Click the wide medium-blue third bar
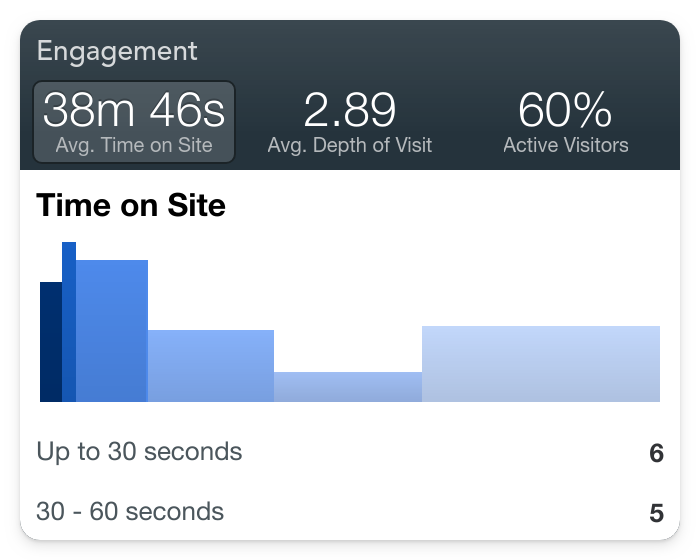 (x=112, y=331)
